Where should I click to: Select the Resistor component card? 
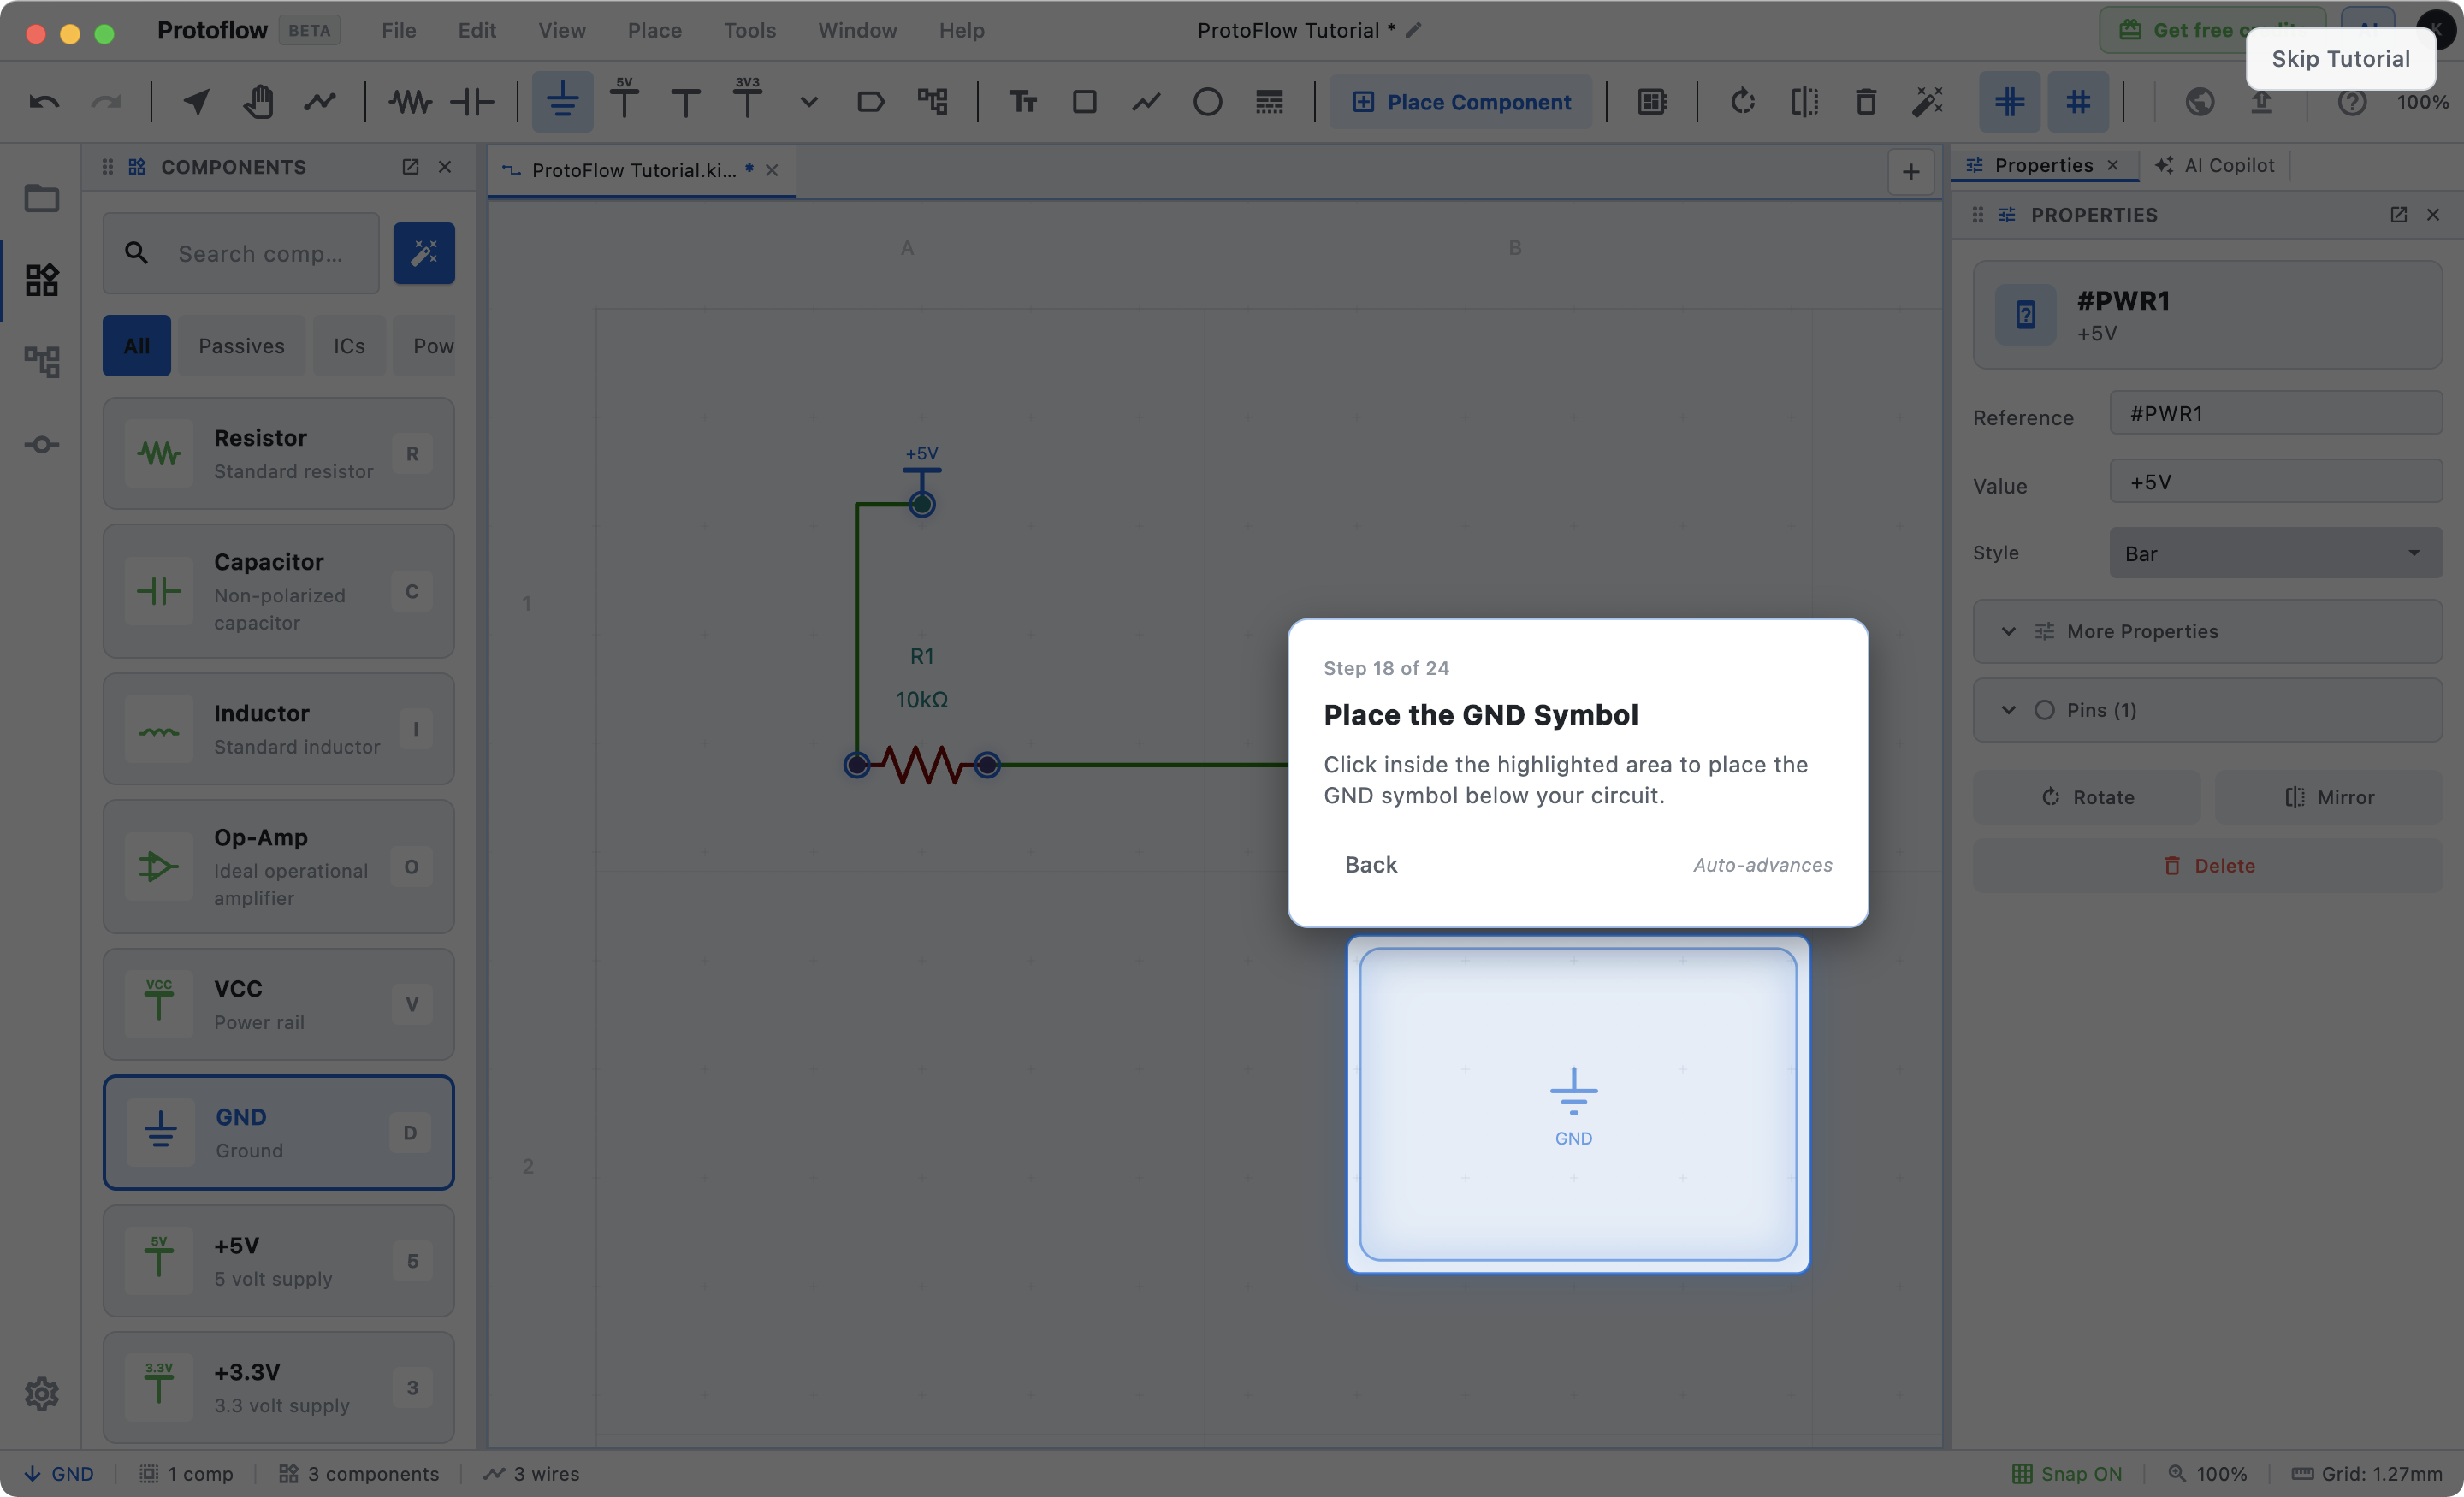[x=278, y=453]
